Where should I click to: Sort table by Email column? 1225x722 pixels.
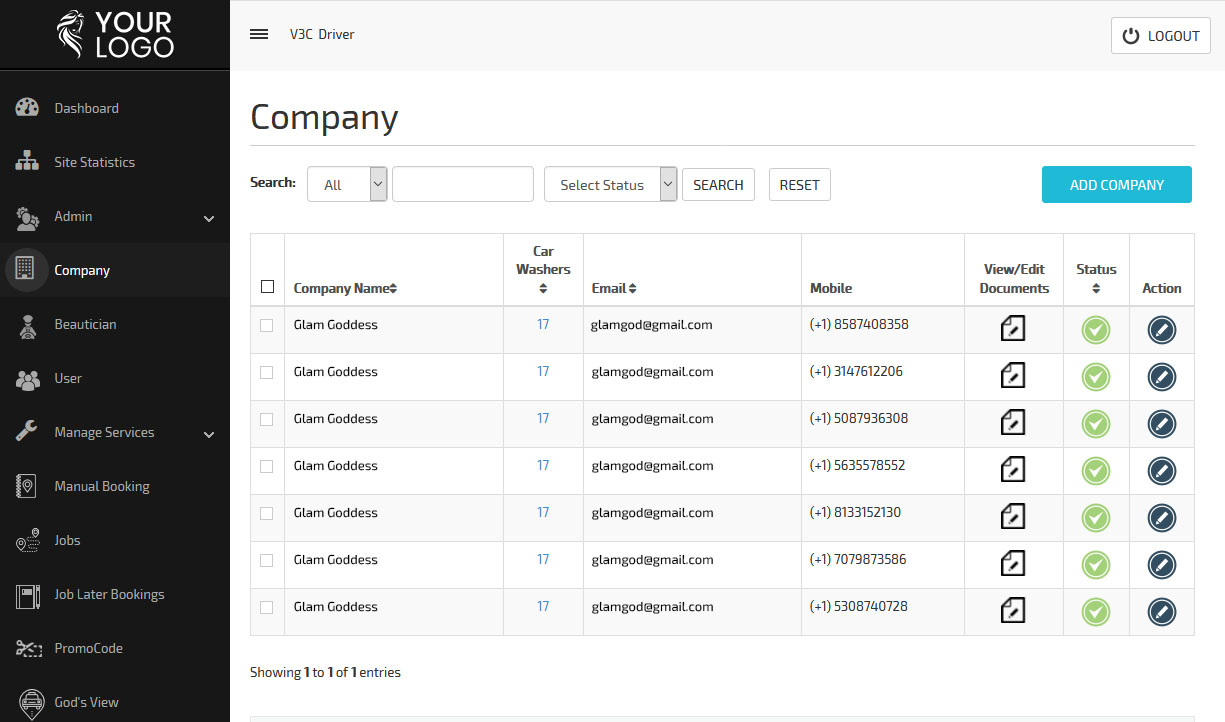click(x=614, y=288)
